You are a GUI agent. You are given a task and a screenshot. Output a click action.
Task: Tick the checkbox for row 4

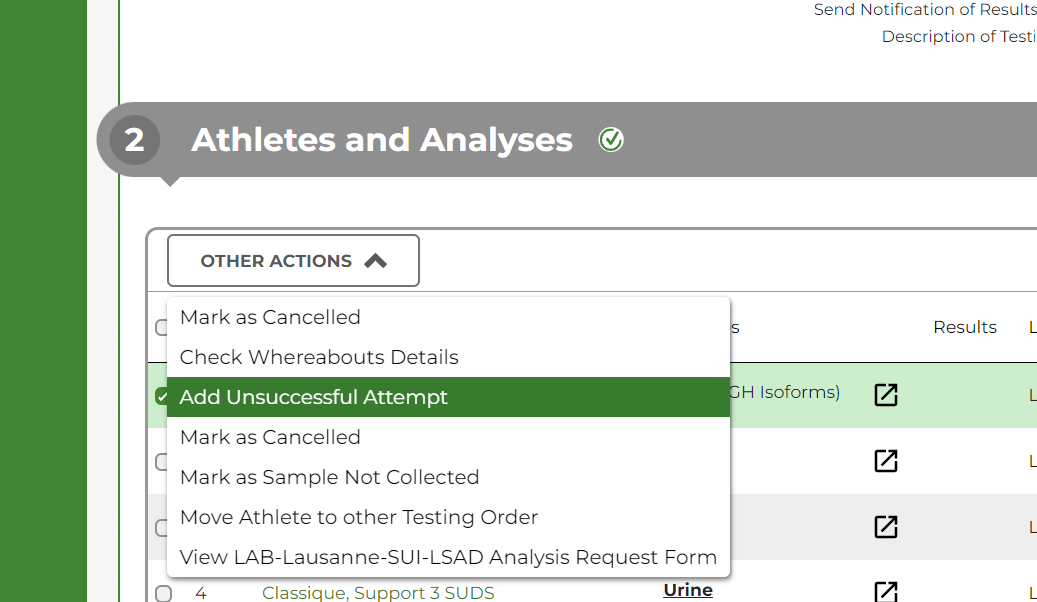point(163,593)
